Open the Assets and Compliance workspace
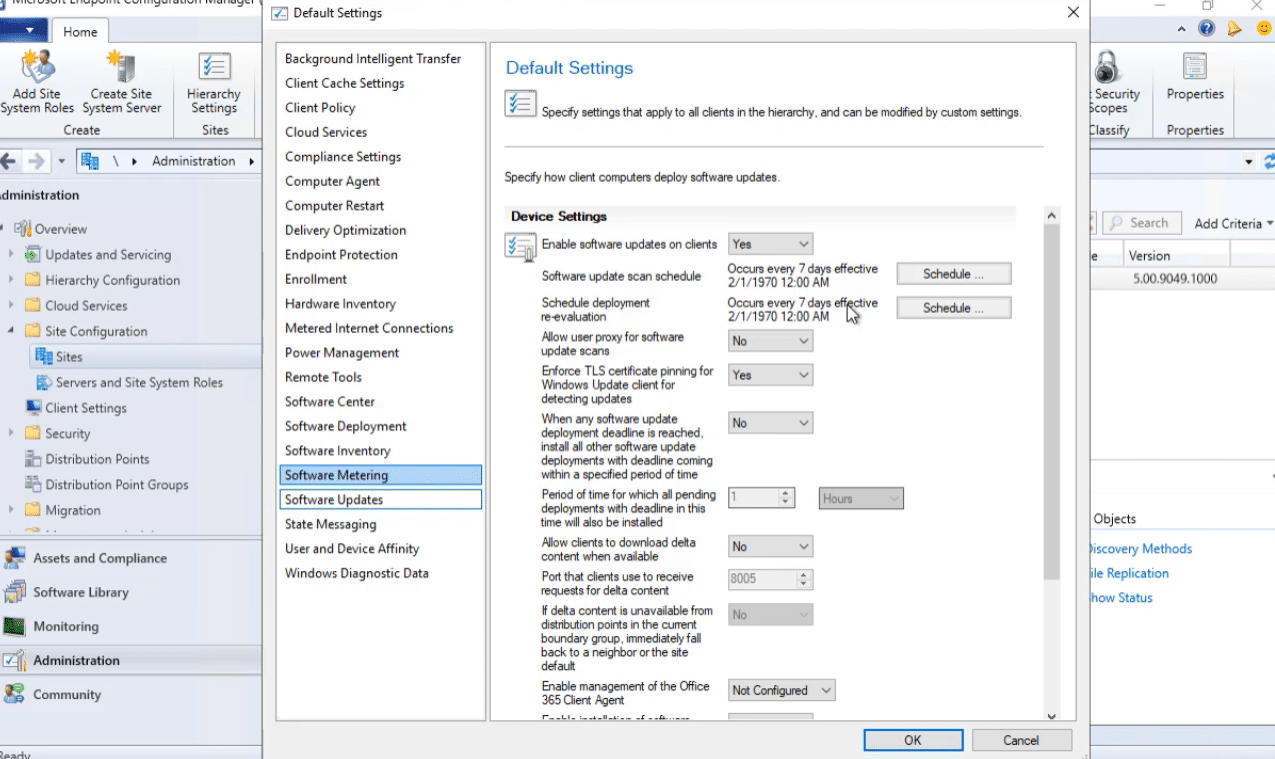Screen dimensions: 1275x759 (100, 558)
